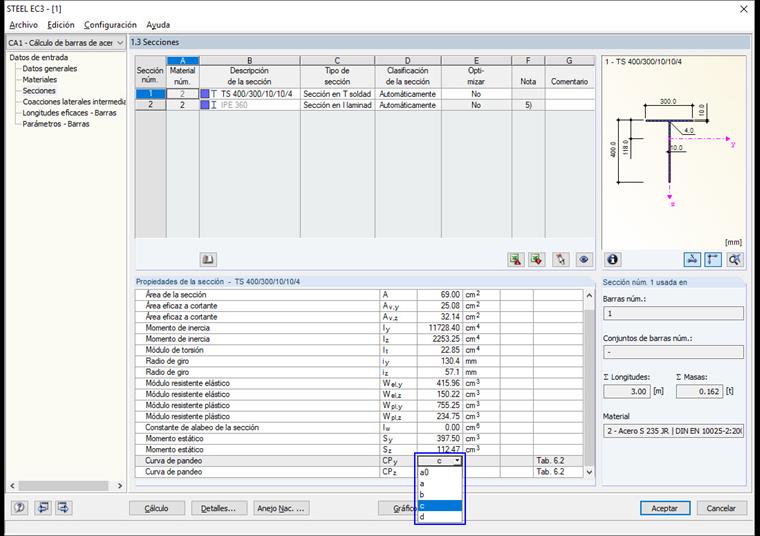Open the Ayuda menu
This screenshot has width=760, height=536.
pos(158,25)
